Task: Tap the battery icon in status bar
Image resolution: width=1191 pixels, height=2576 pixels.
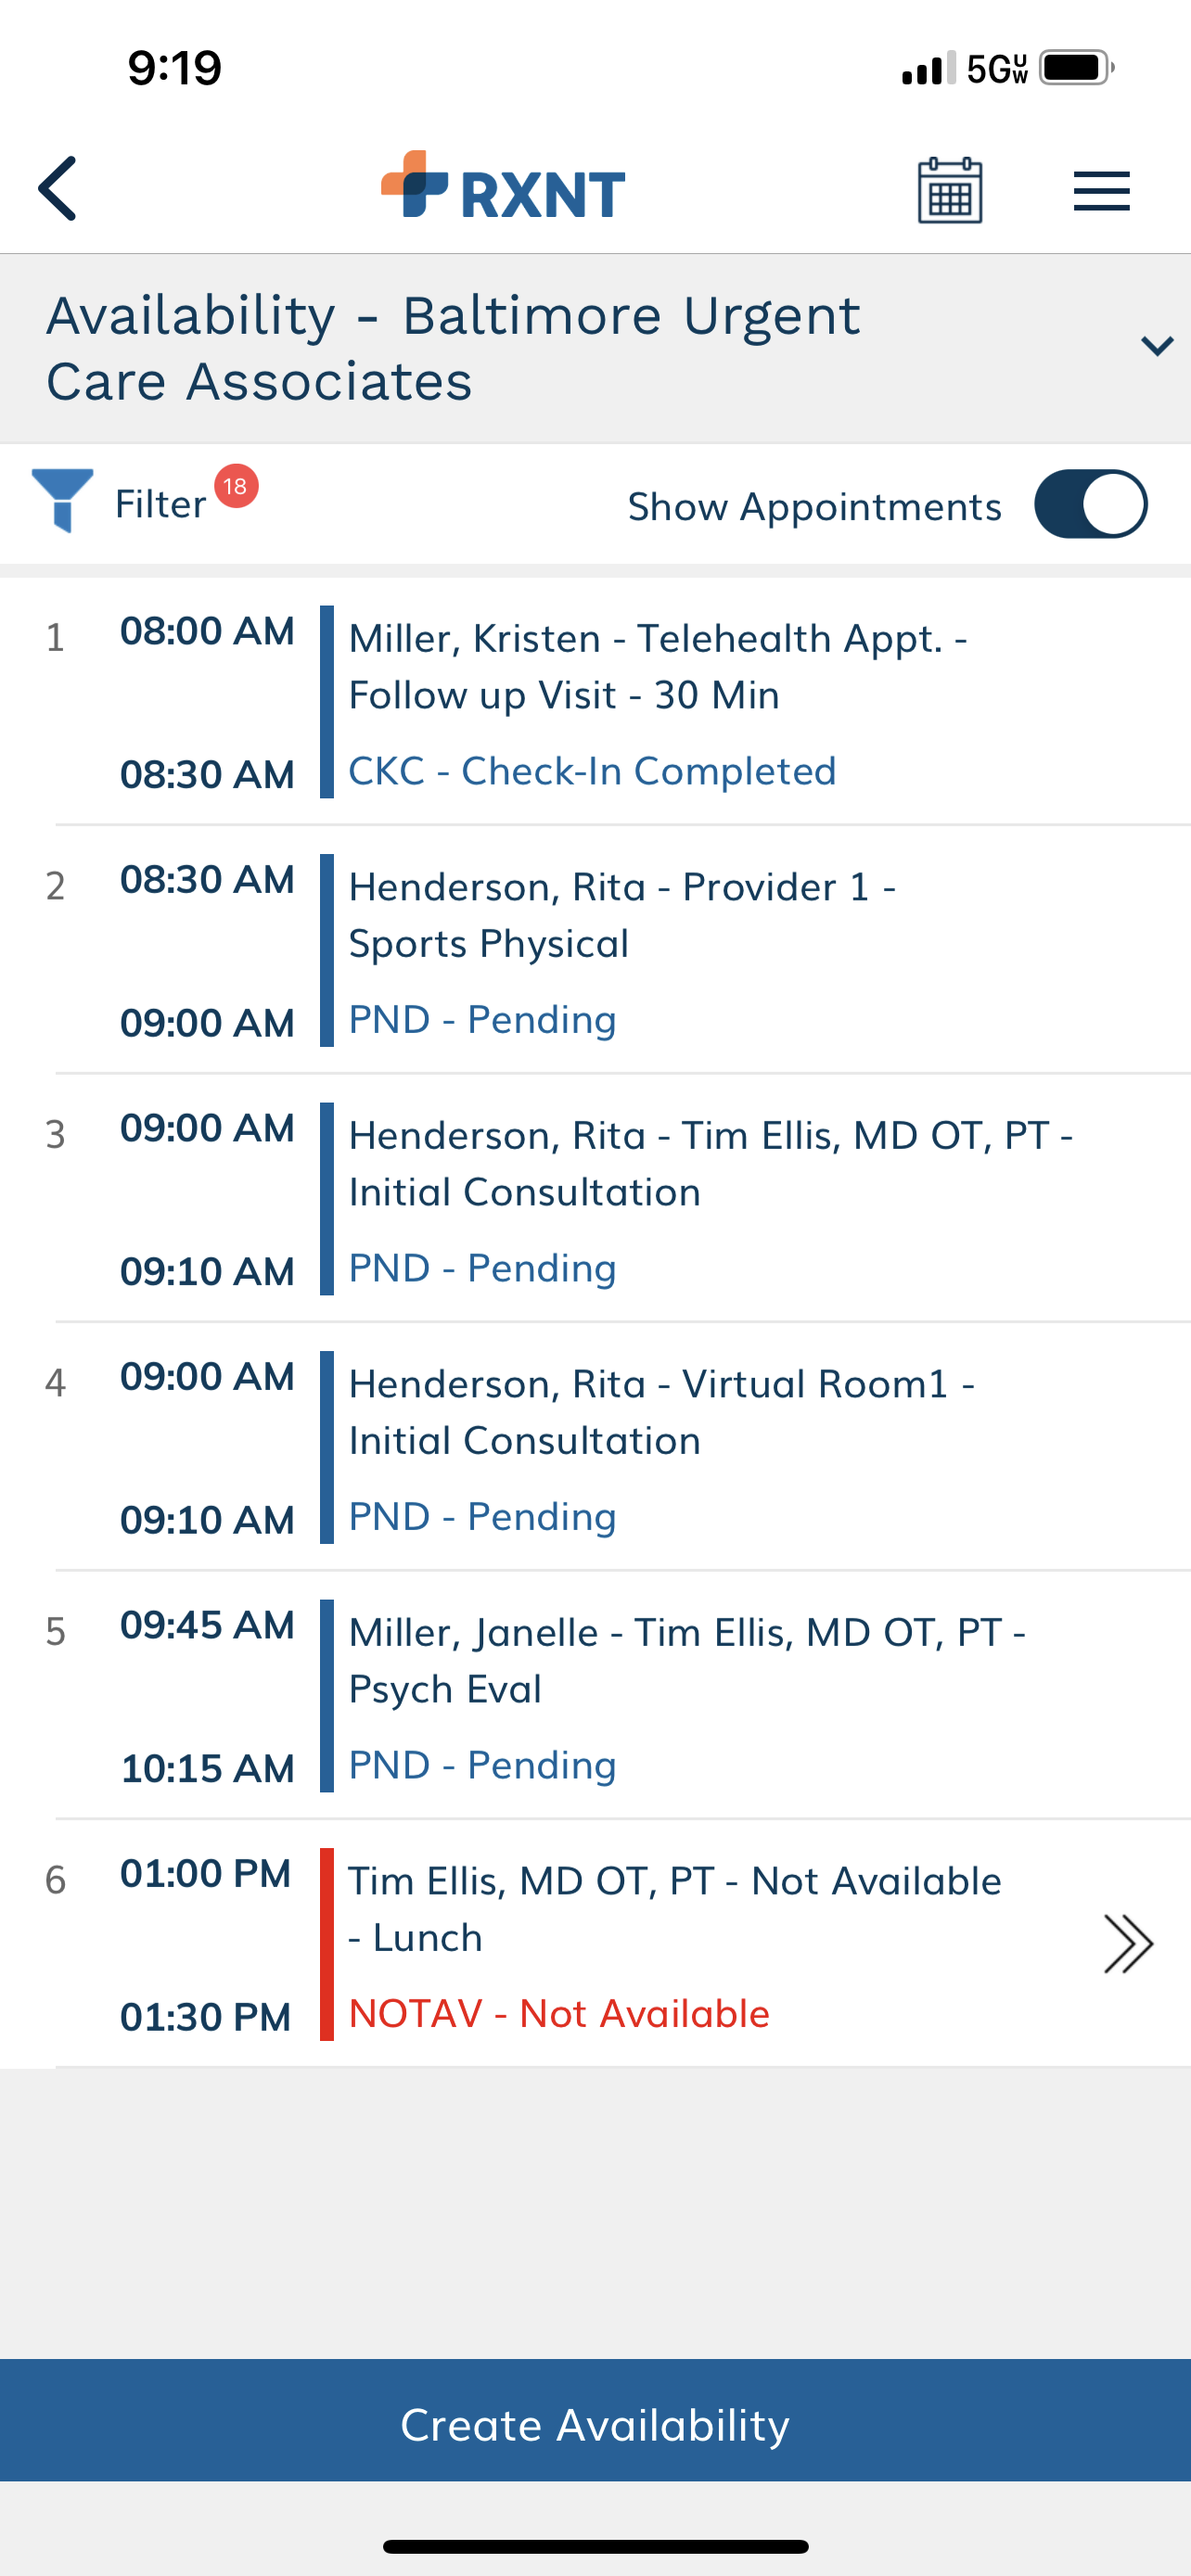Action: coord(1076,68)
